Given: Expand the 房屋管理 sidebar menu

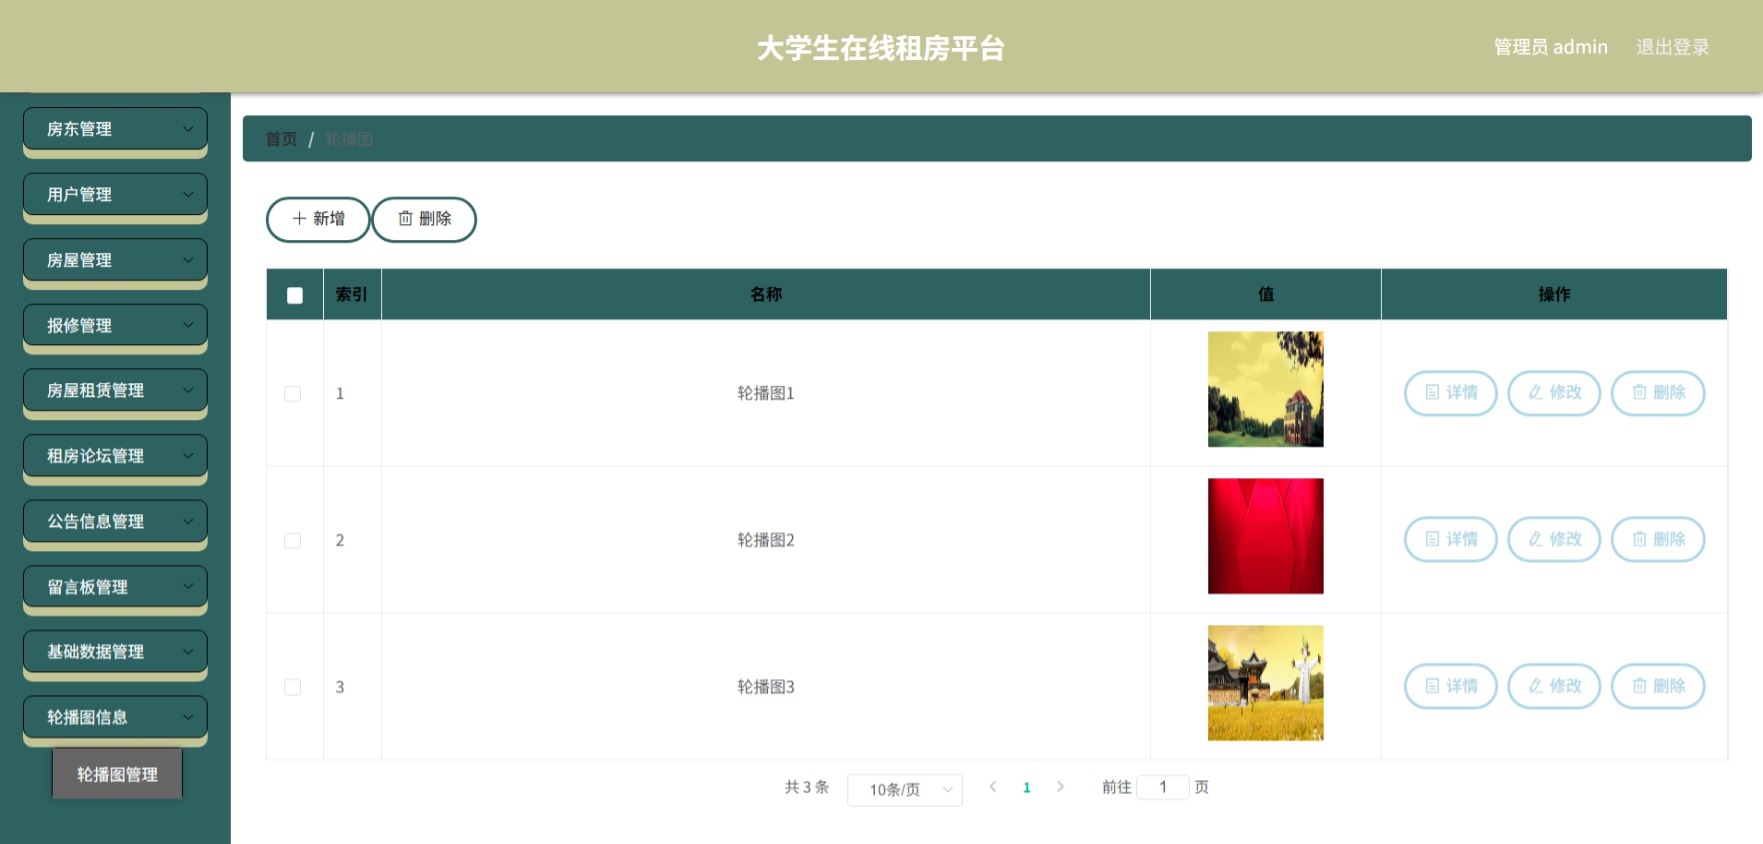Looking at the screenshot, I should point(115,260).
